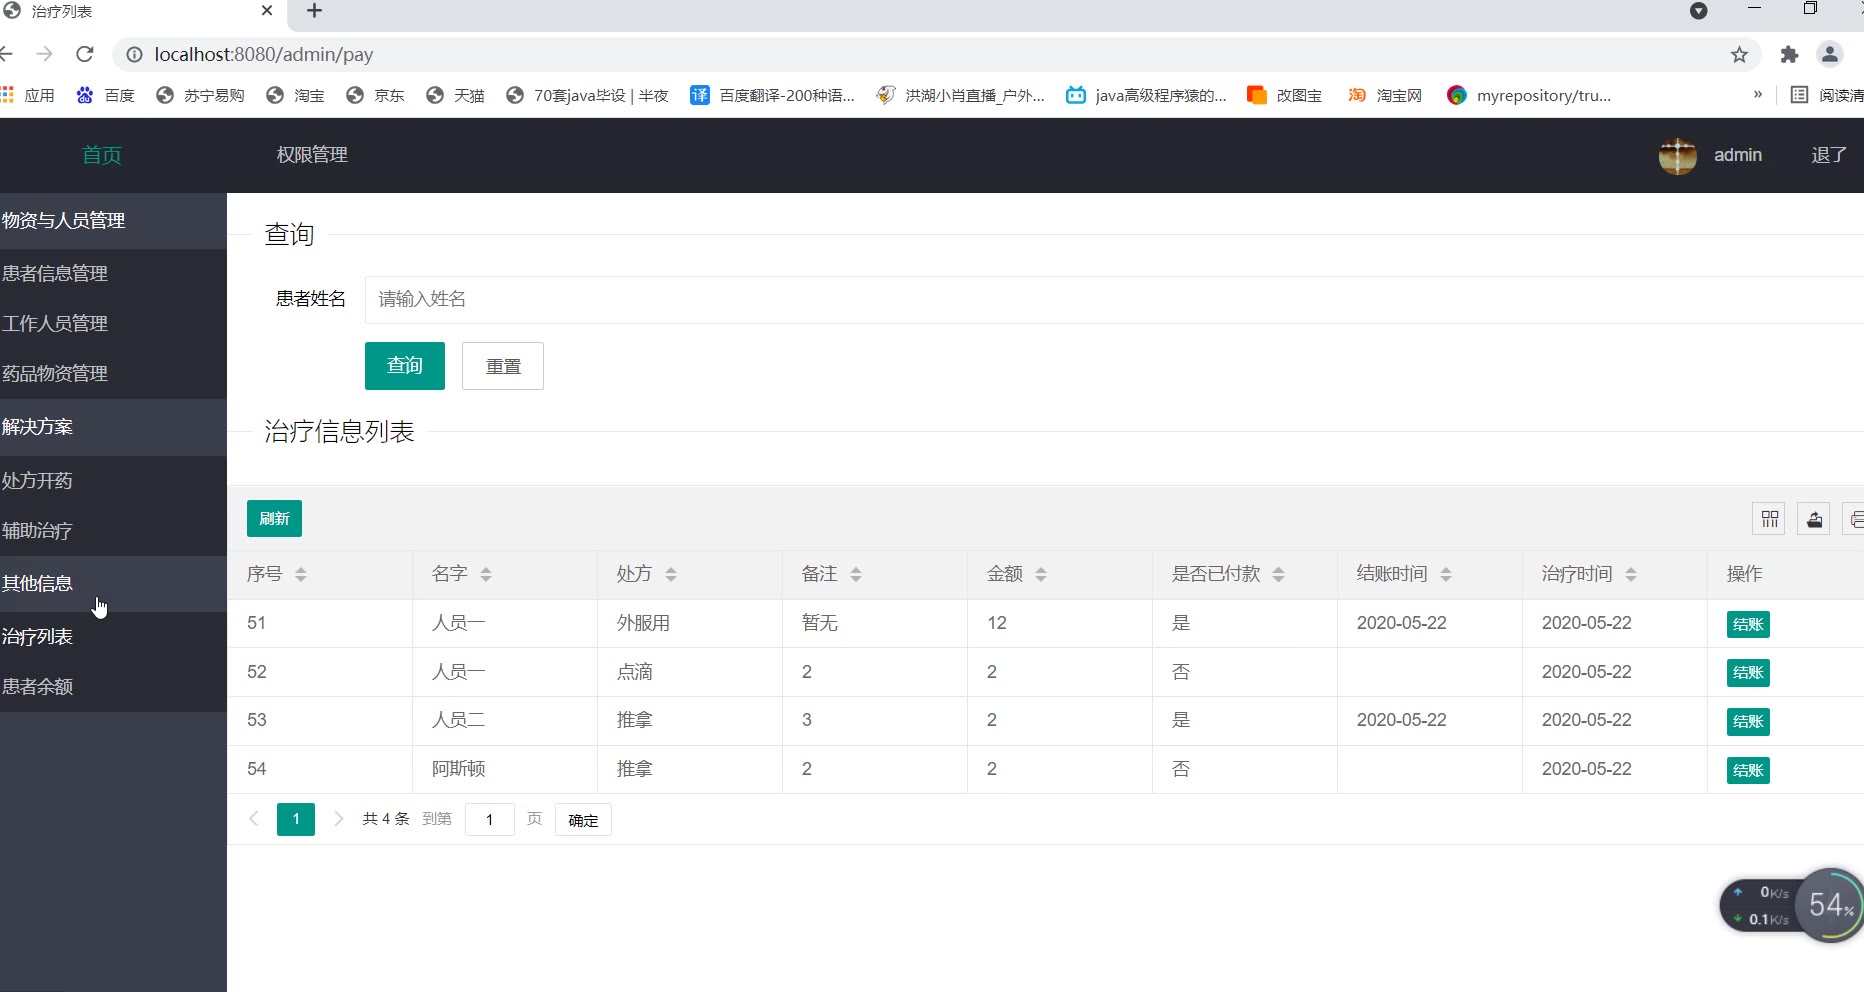
Task: Open the 苏宁易购 bookmark
Action: click(200, 95)
